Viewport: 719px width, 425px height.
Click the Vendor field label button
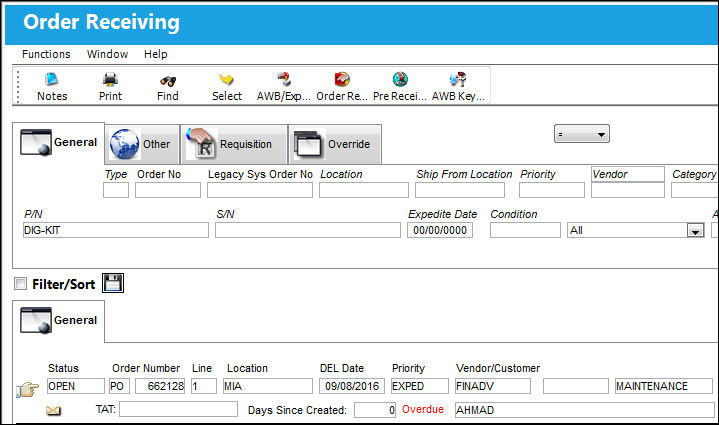pos(627,174)
